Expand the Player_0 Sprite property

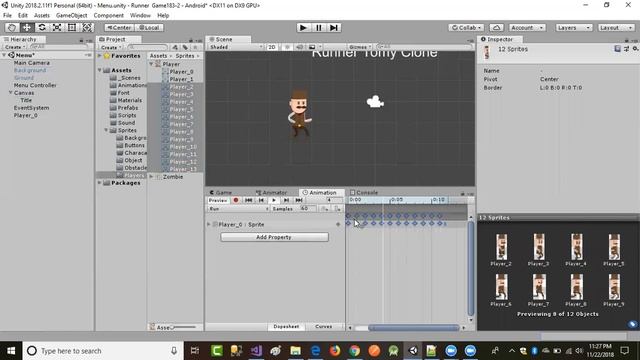[209, 224]
